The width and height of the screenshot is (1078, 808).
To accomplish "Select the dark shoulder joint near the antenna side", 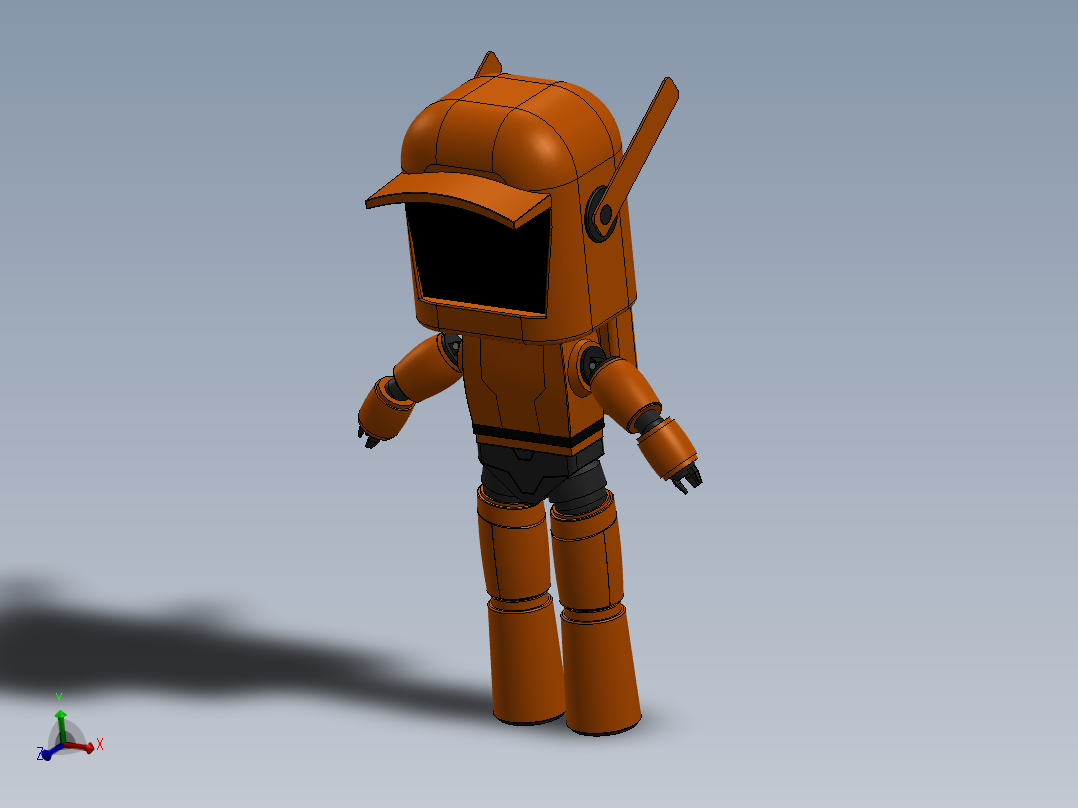I will [591, 364].
